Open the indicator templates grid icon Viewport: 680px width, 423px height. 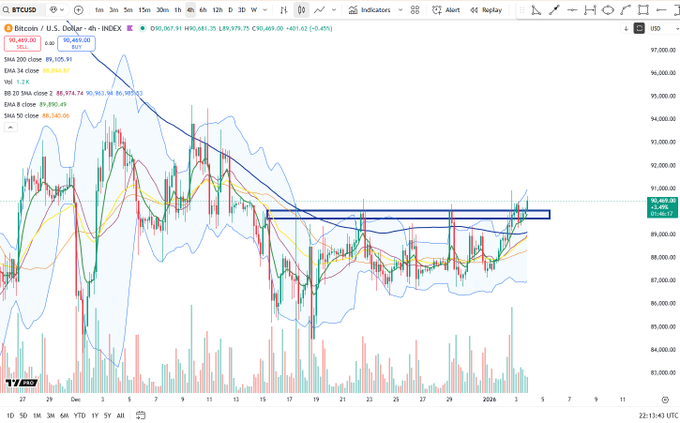pos(415,10)
